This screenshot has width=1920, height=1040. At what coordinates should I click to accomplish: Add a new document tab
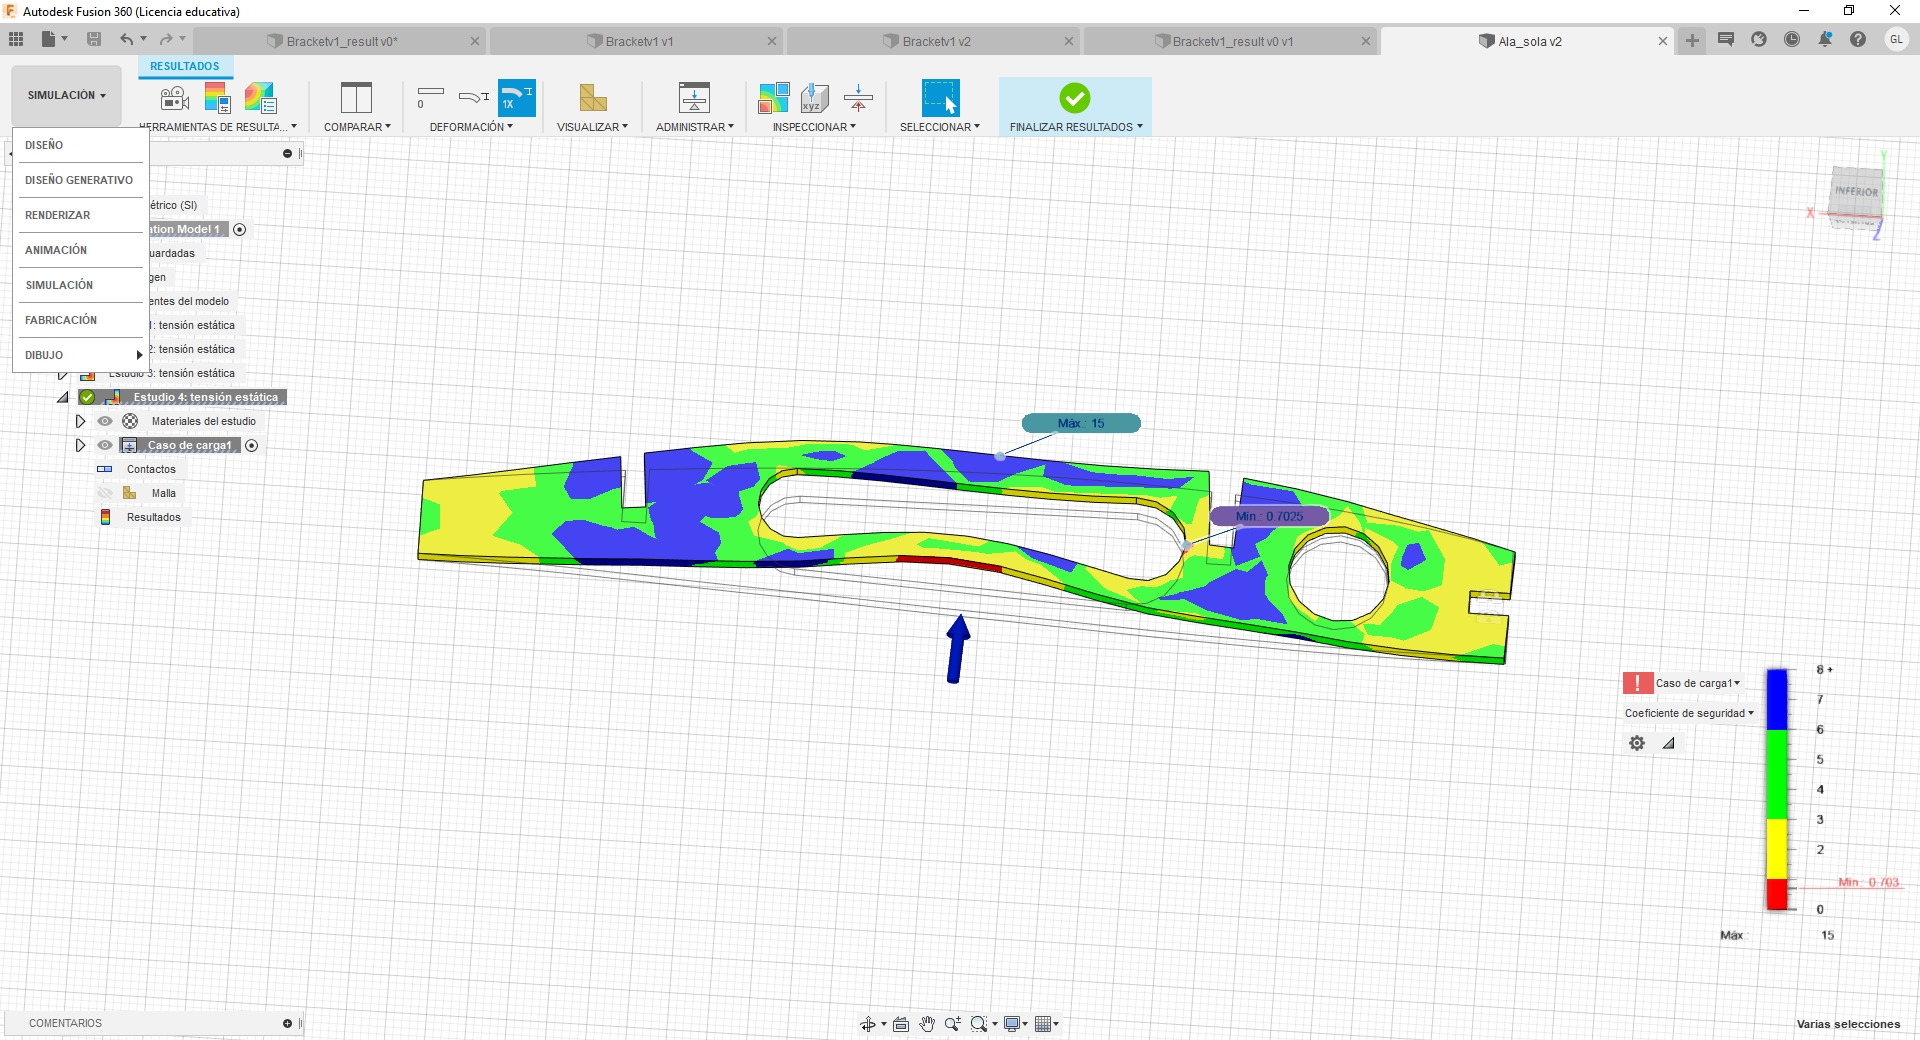click(1692, 40)
